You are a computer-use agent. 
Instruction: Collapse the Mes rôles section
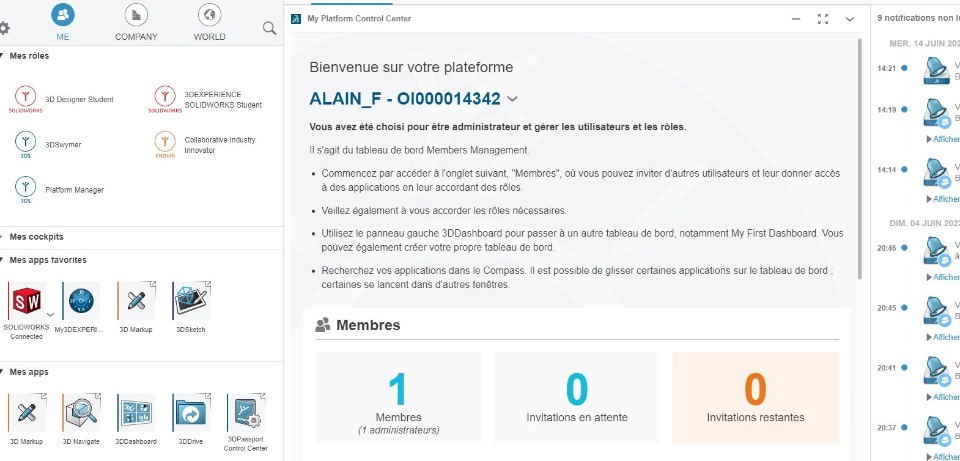coord(3,56)
